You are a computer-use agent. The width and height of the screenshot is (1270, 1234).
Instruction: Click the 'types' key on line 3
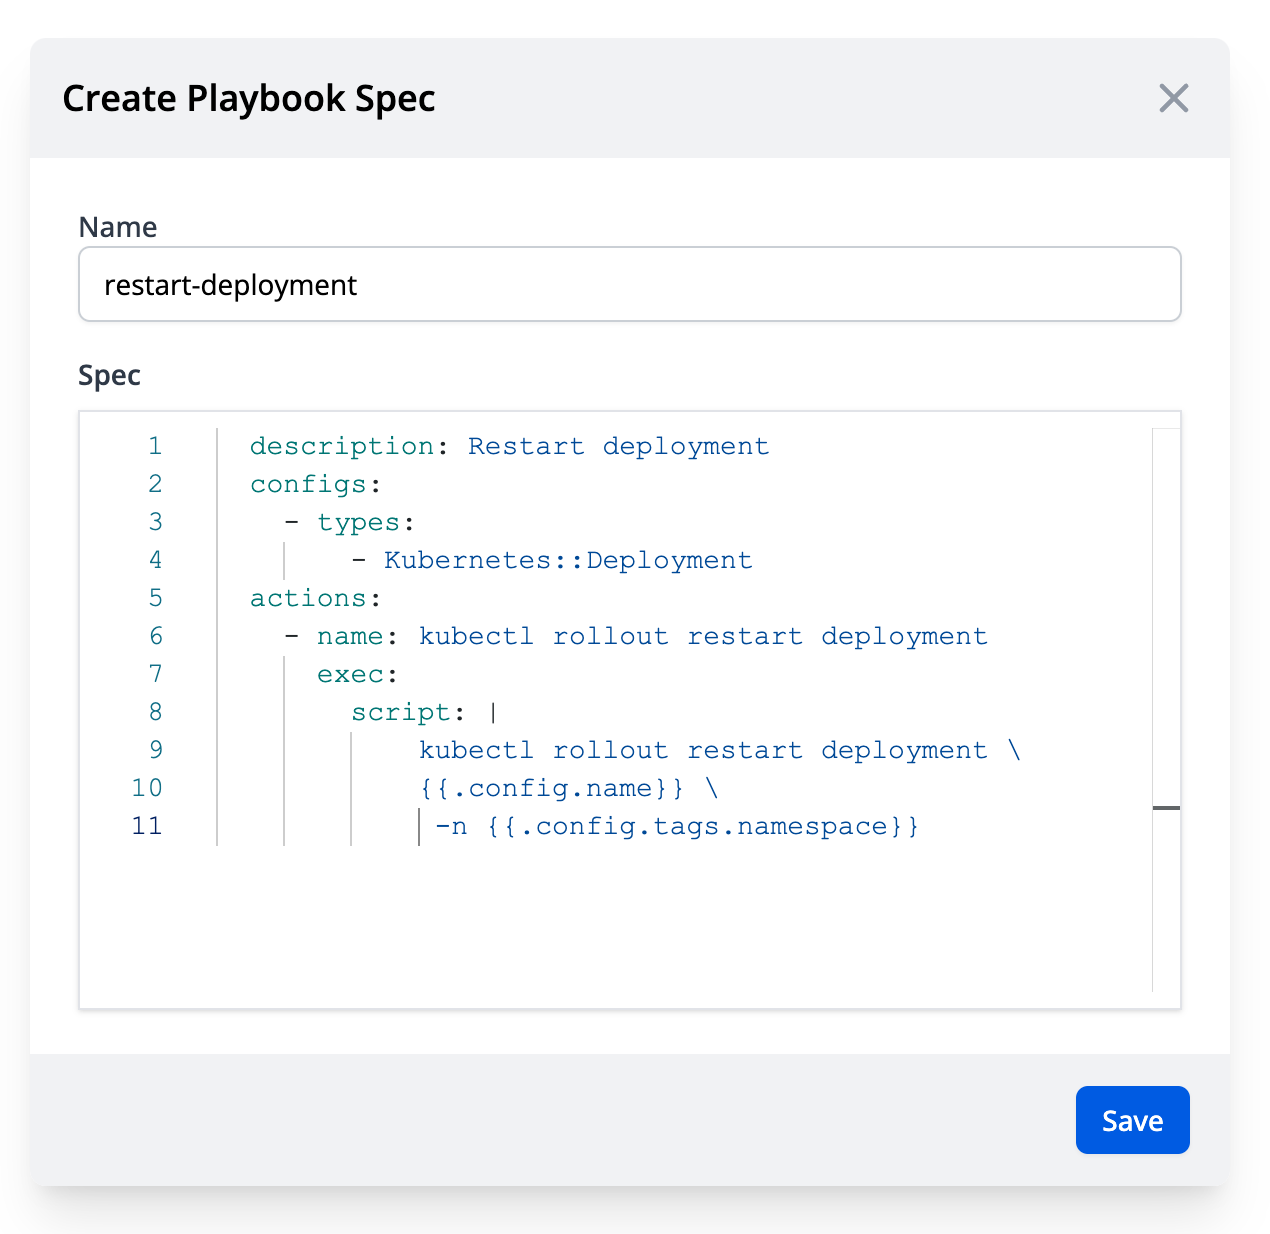click(358, 522)
